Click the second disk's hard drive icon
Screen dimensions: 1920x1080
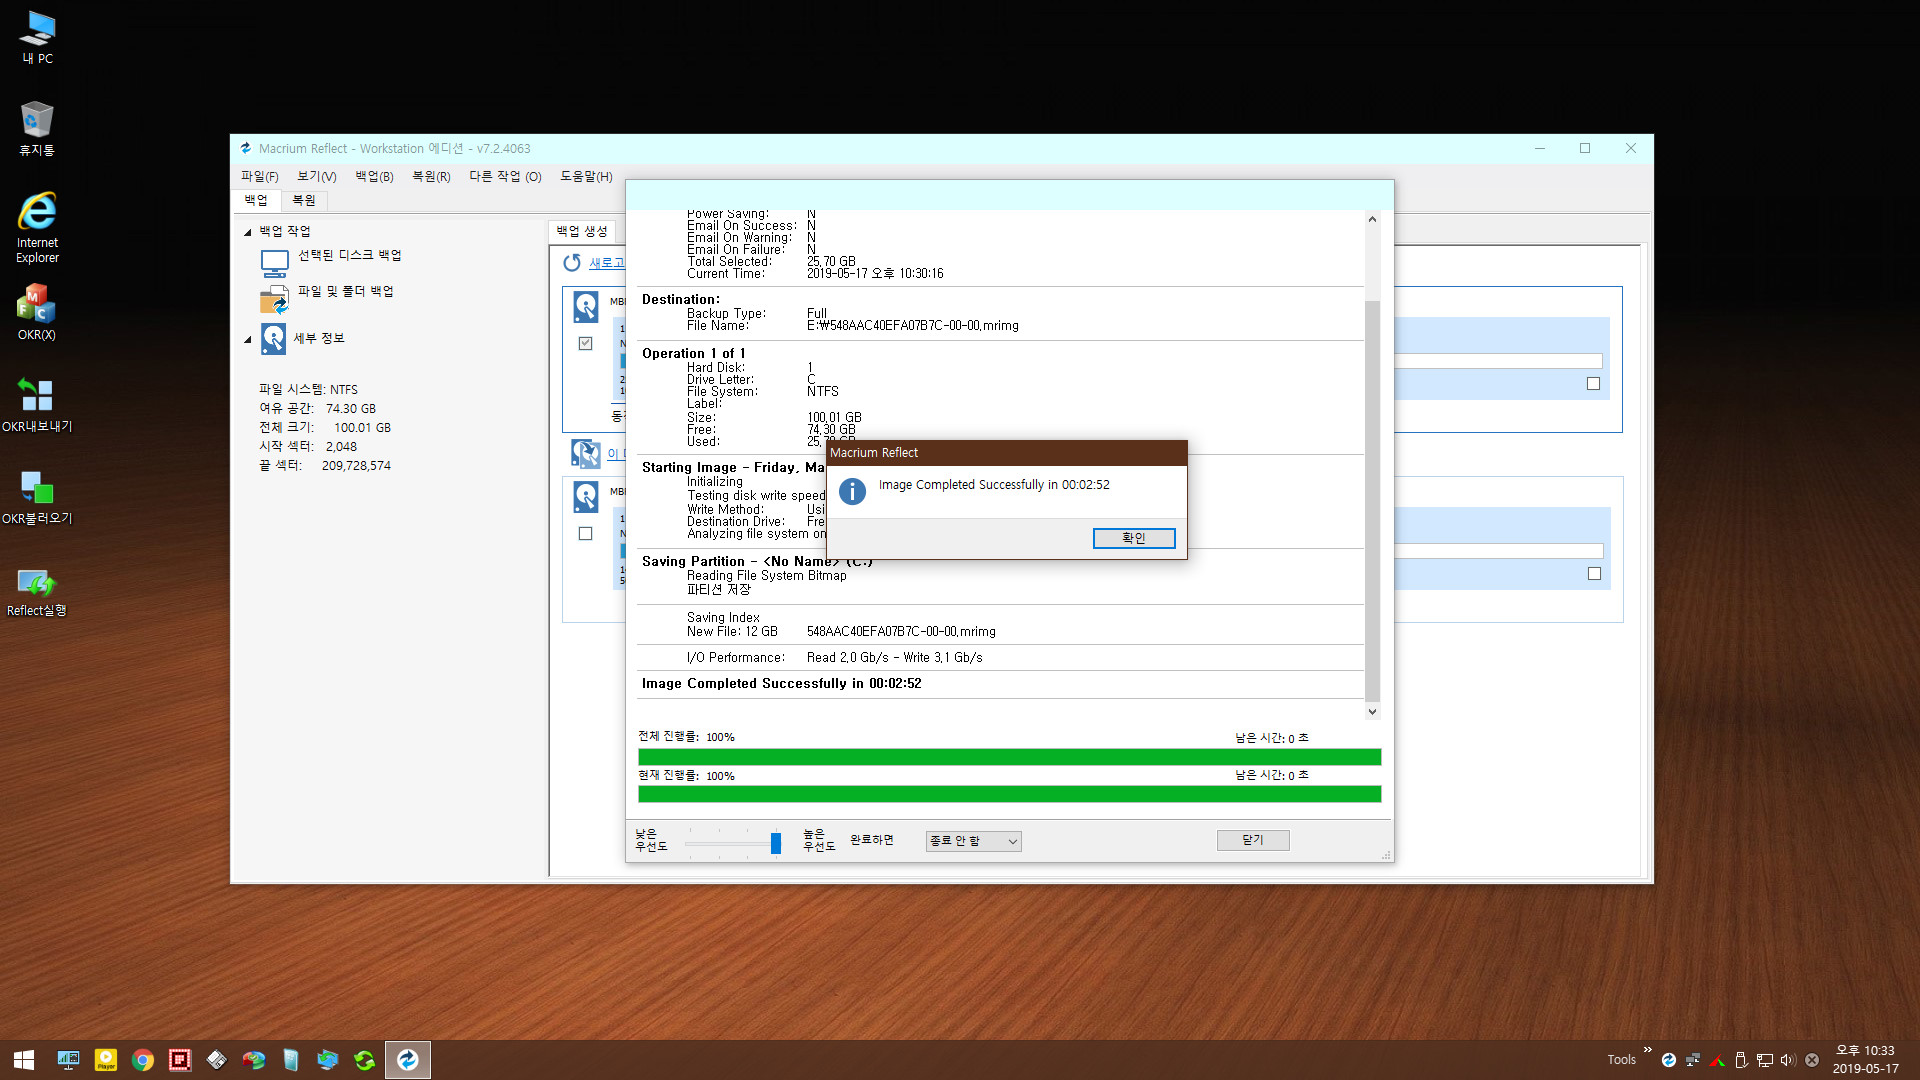[585, 496]
